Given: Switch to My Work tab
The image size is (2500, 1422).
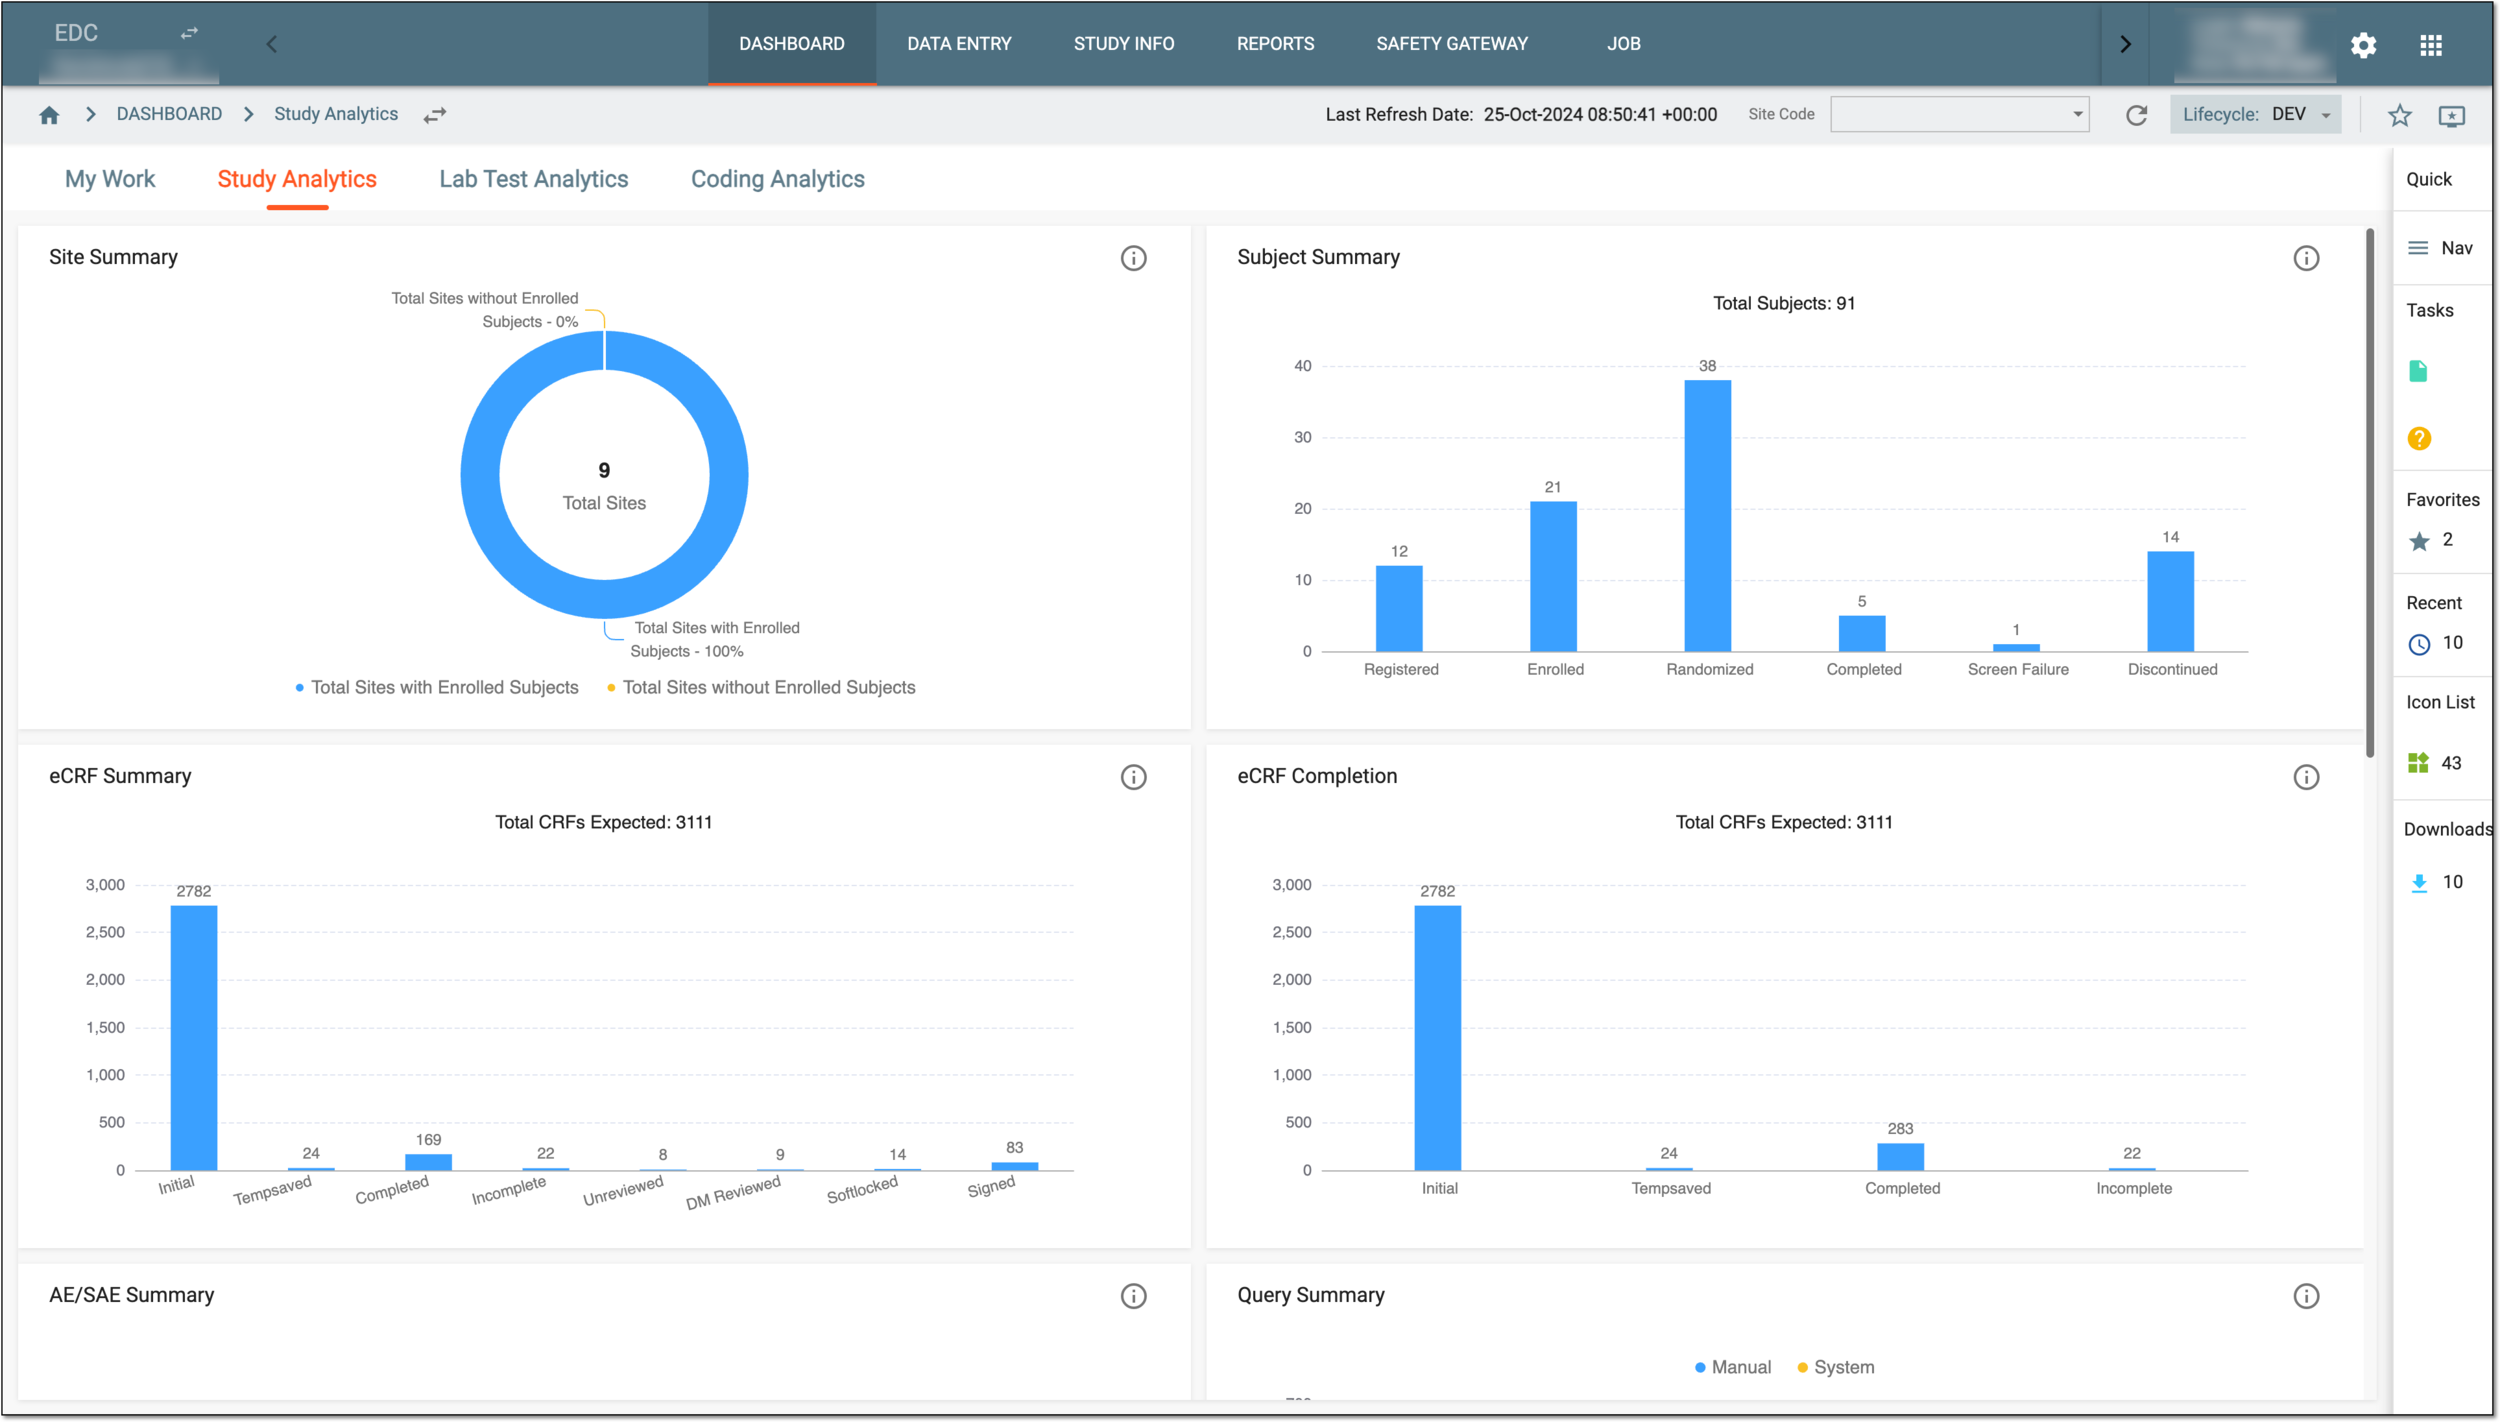Looking at the screenshot, I should 110,179.
